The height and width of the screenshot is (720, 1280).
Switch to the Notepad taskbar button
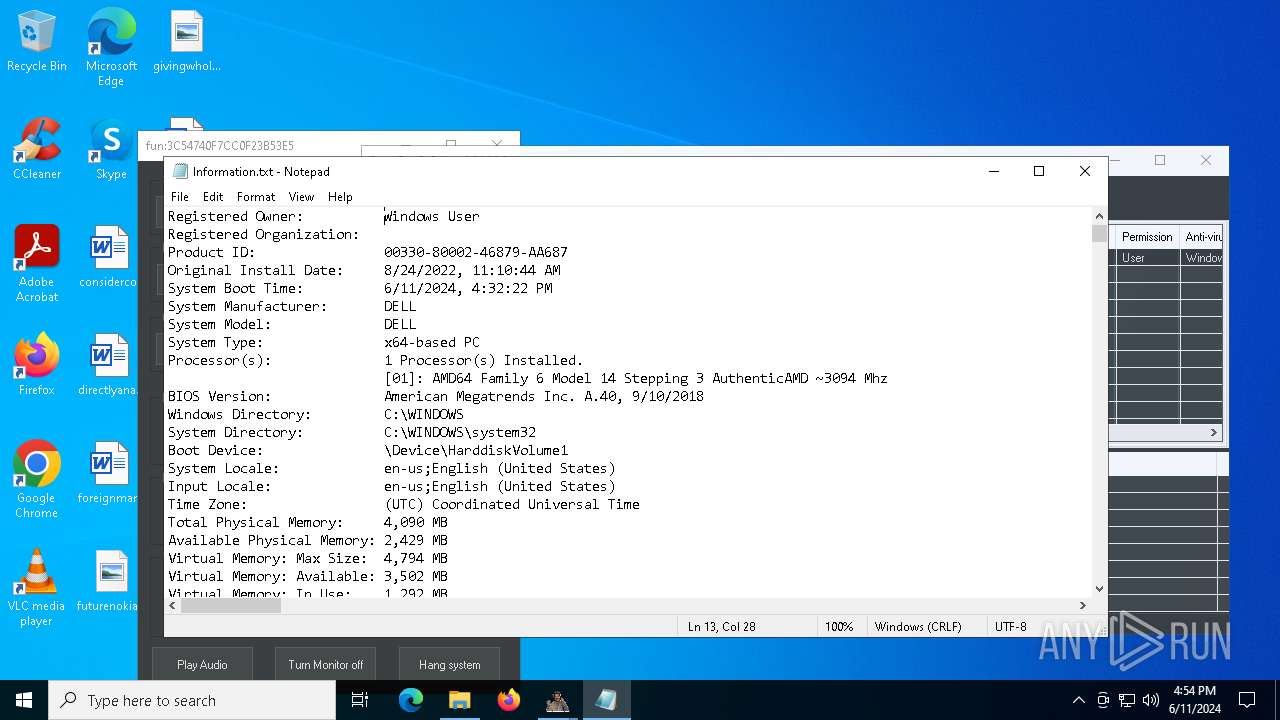click(x=606, y=700)
